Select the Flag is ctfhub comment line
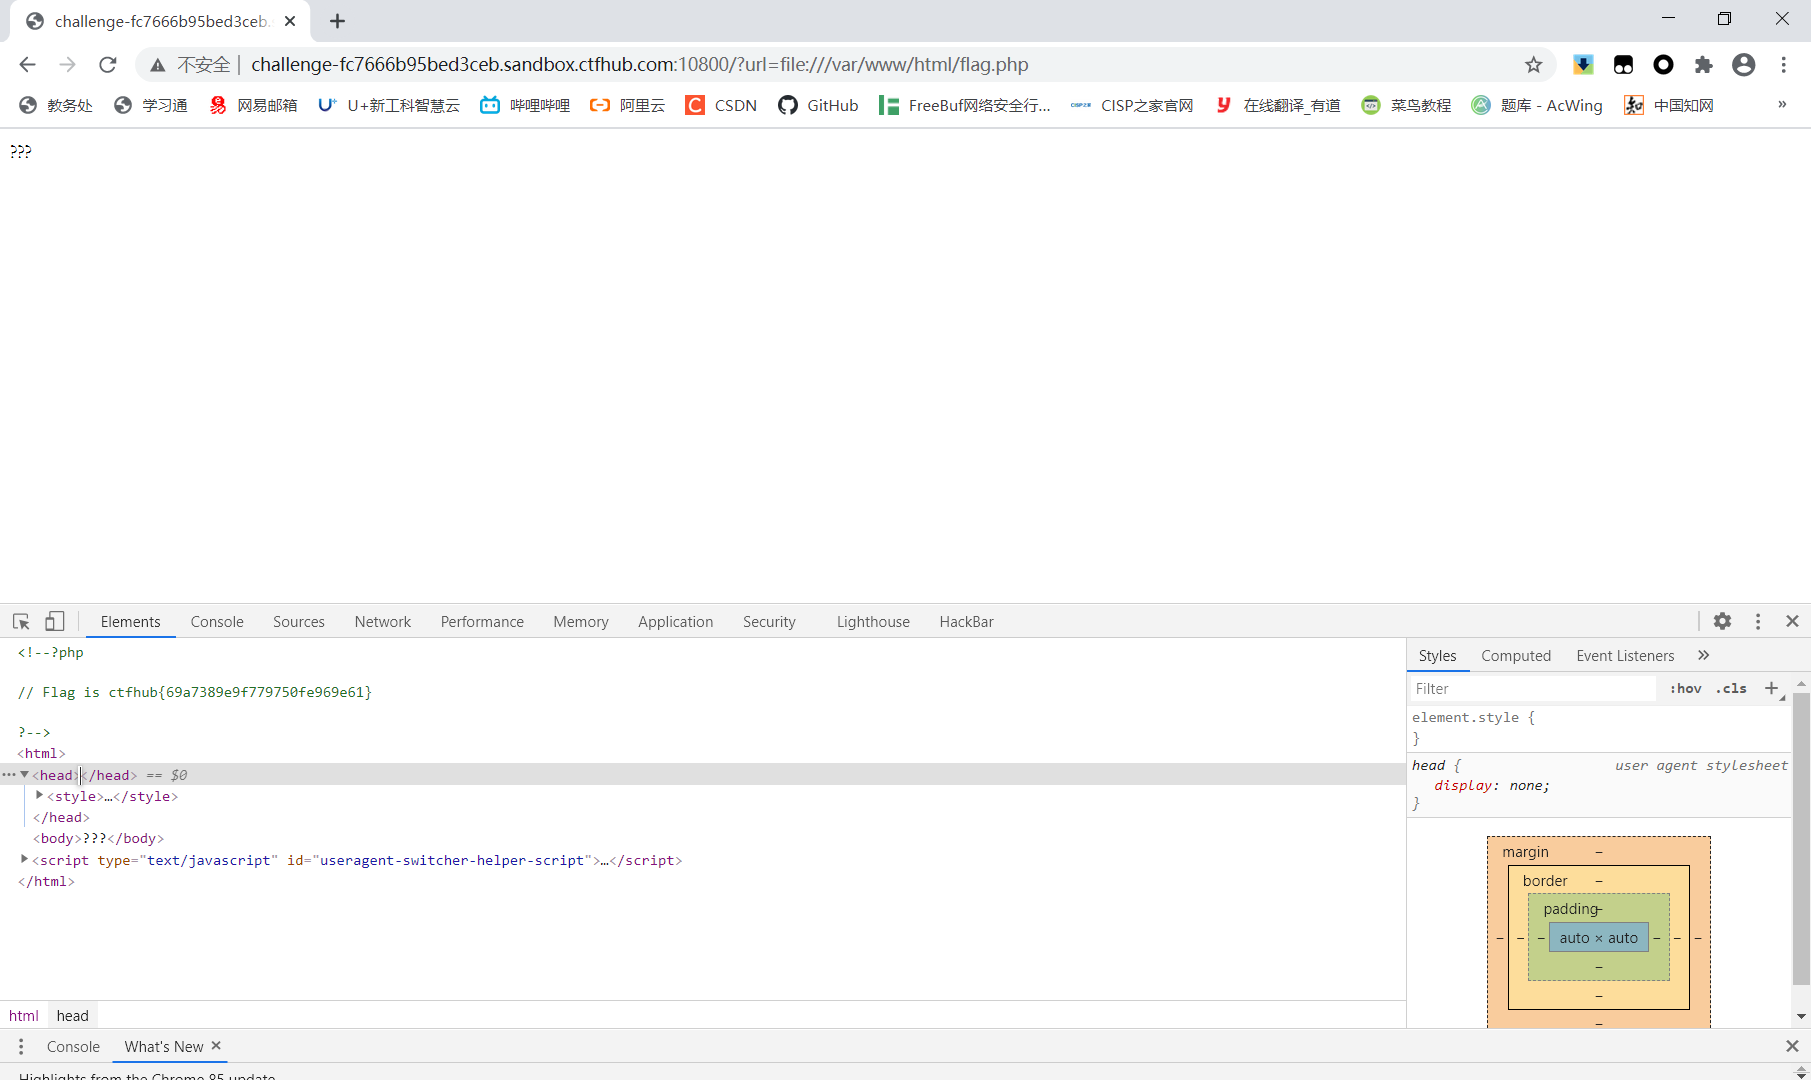The width and height of the screenshot is (1811, 1080). click(x=195, y=692)
